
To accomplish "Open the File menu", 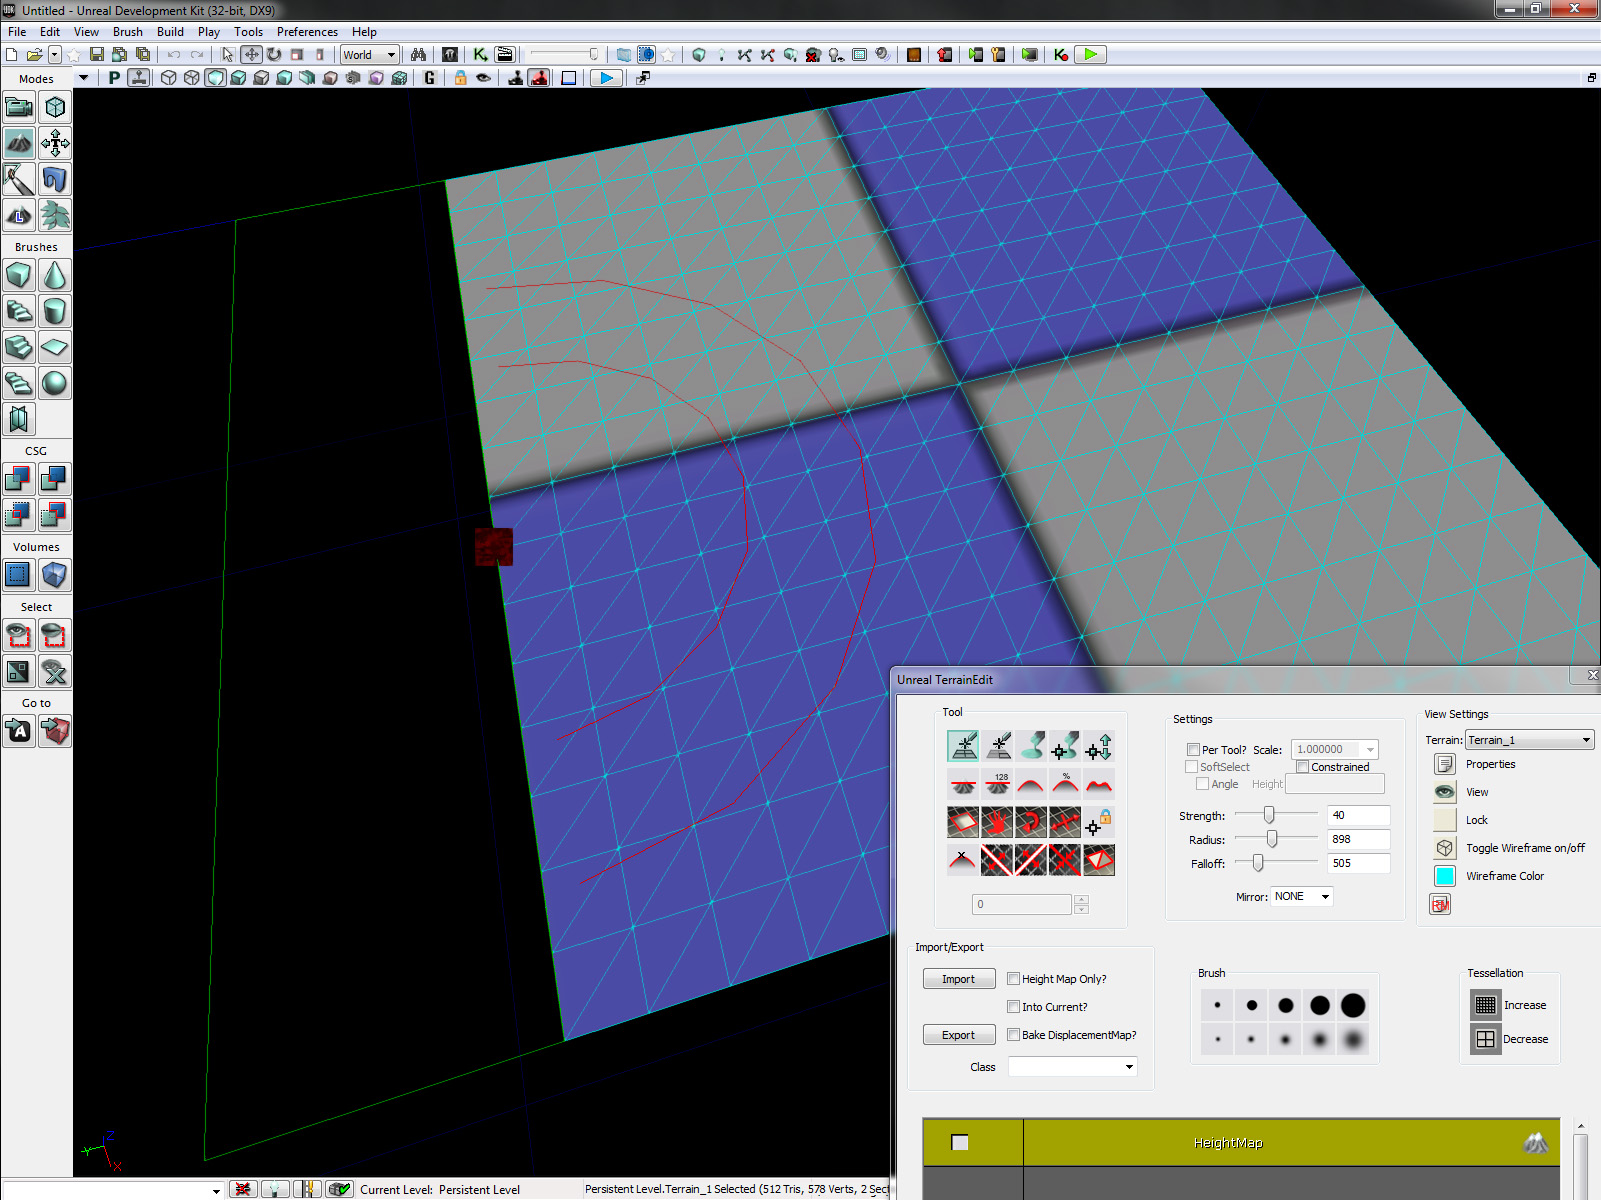I will pos(17,32).
